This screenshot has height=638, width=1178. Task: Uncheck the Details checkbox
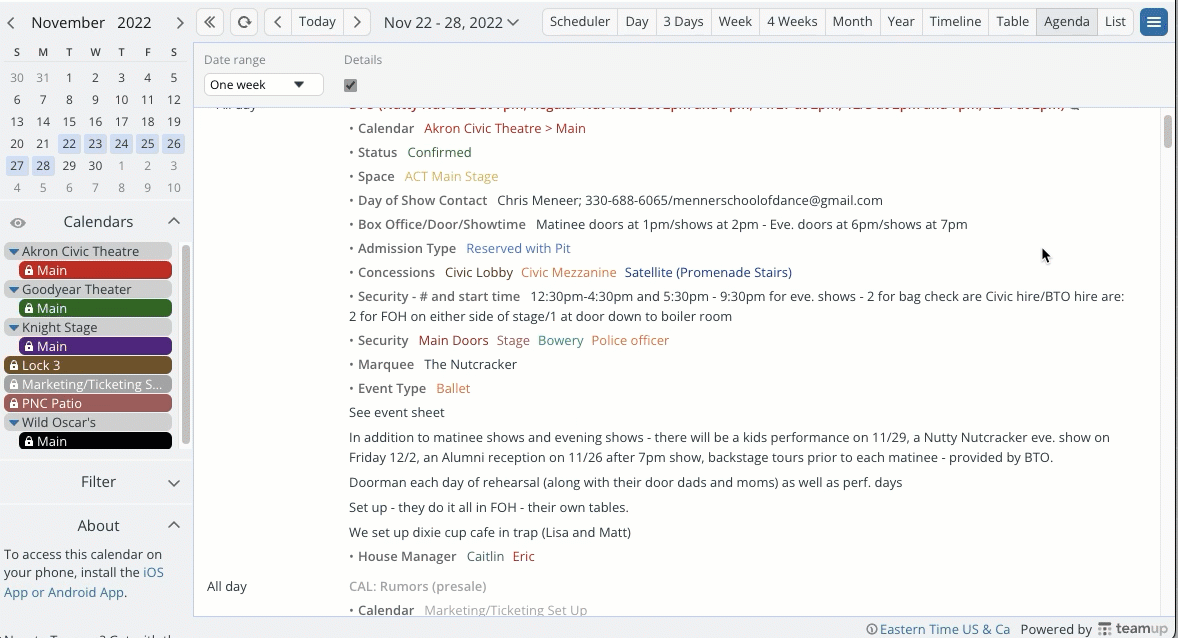tap(350, 85)
